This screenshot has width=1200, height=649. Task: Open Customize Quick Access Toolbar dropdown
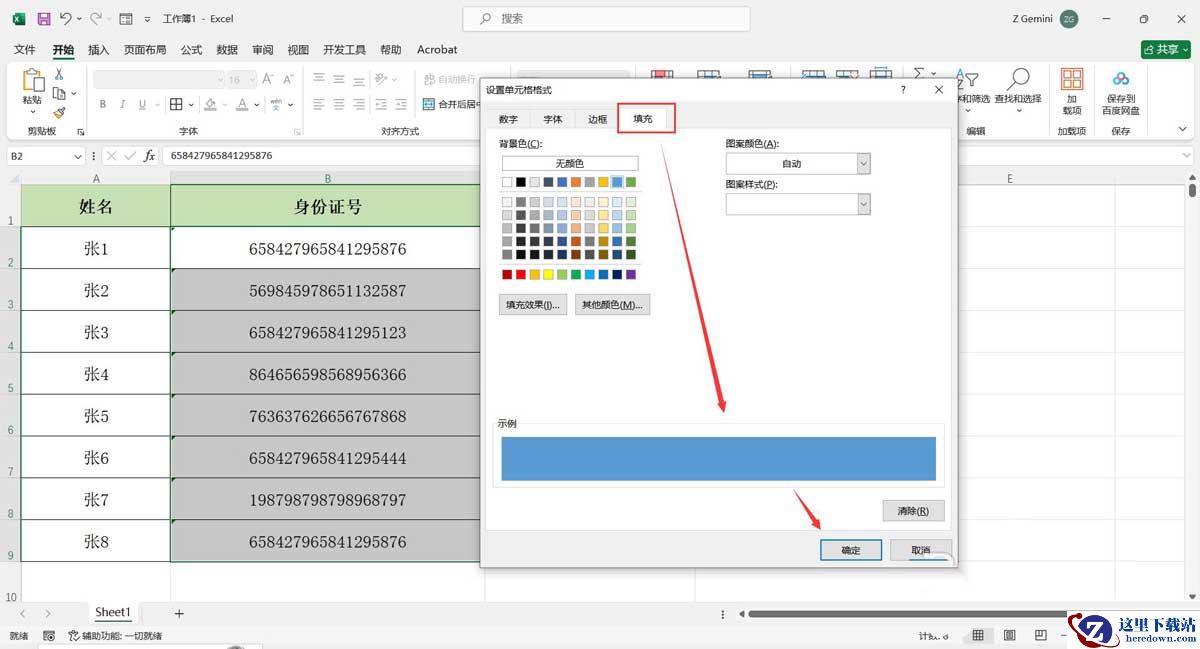[x=147, y=19]
